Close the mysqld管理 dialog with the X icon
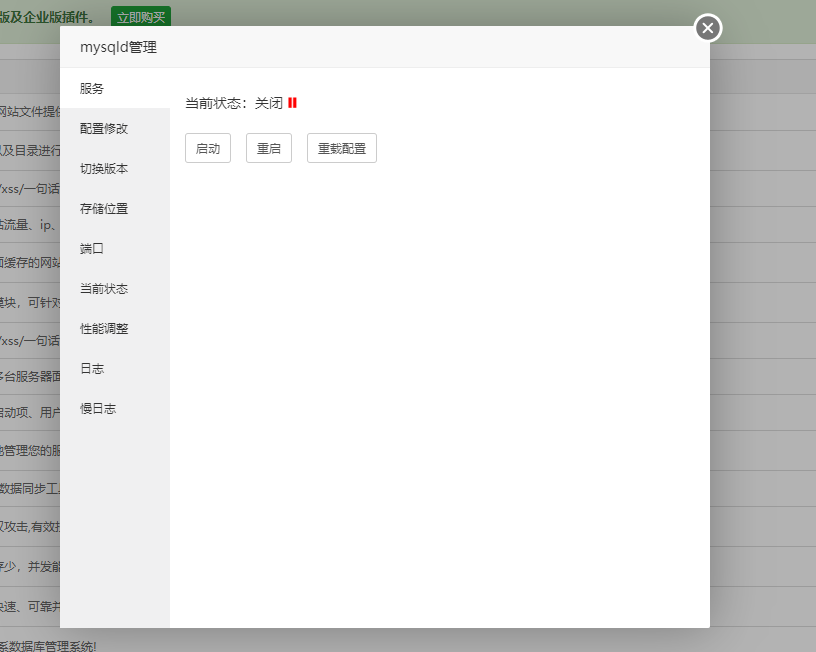816x652 pixels. click(708, 28)
